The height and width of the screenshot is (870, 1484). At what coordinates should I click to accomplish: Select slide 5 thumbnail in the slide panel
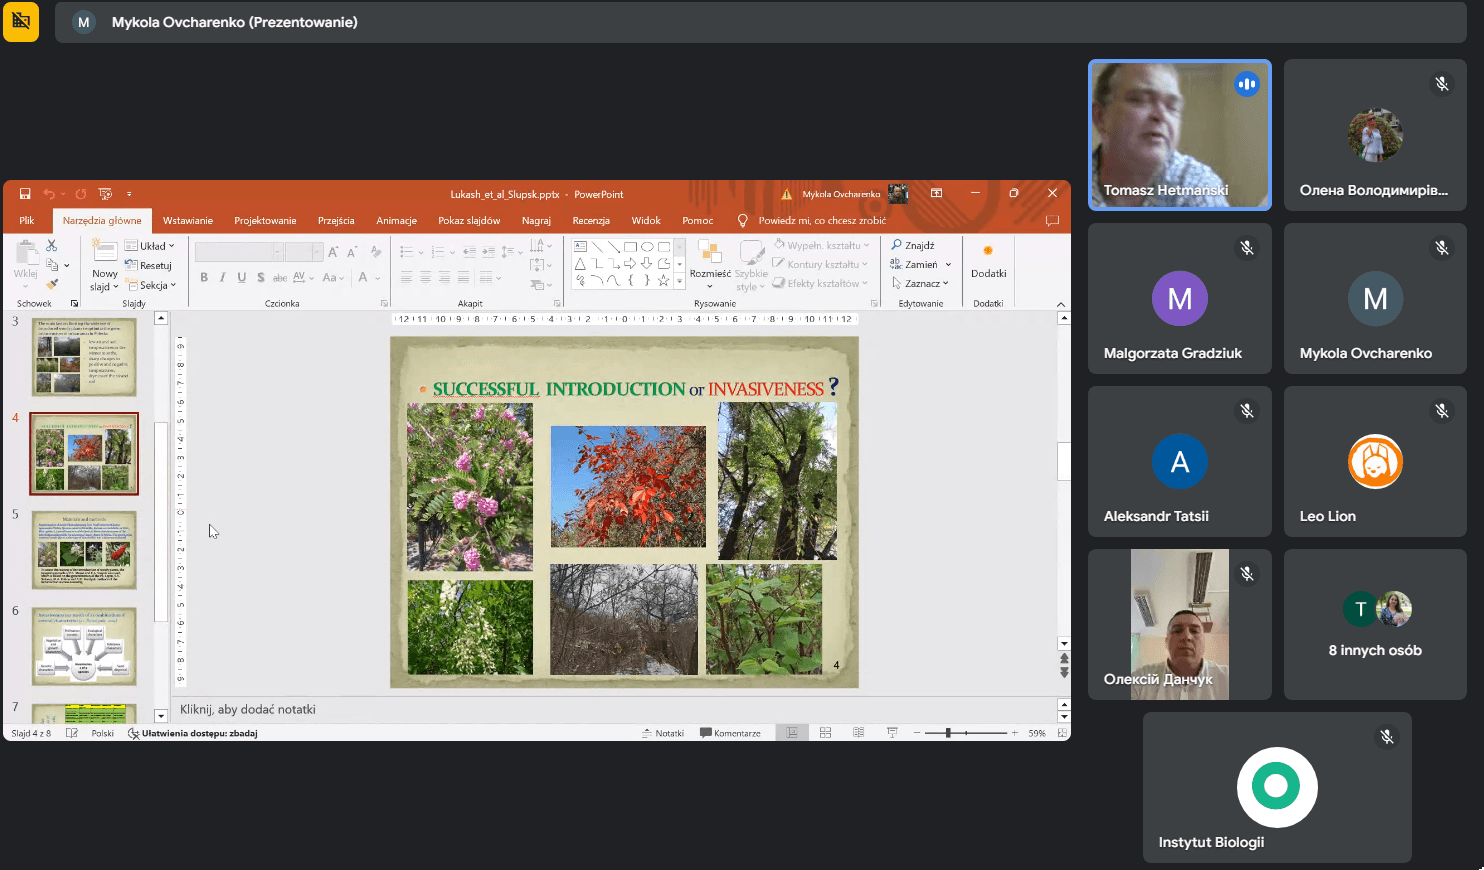click(84, 550)
